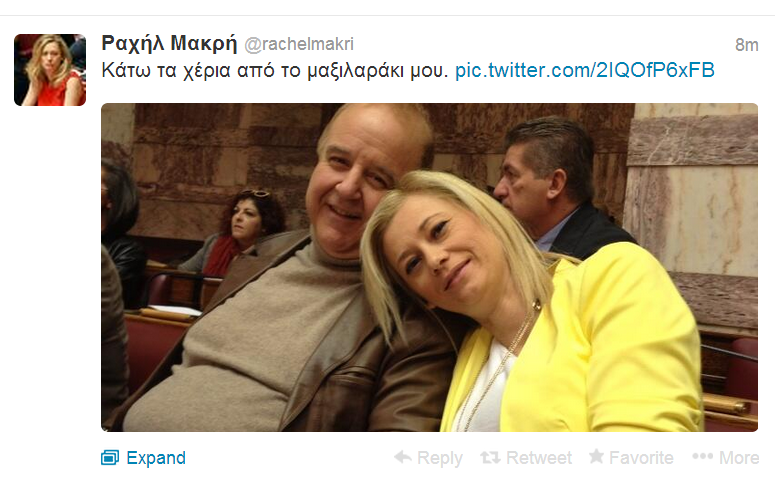Image resolution: width=775 pixels, height=483 pixels.
Task: Click the empty area below the avatar
Action: click(50, 272)
